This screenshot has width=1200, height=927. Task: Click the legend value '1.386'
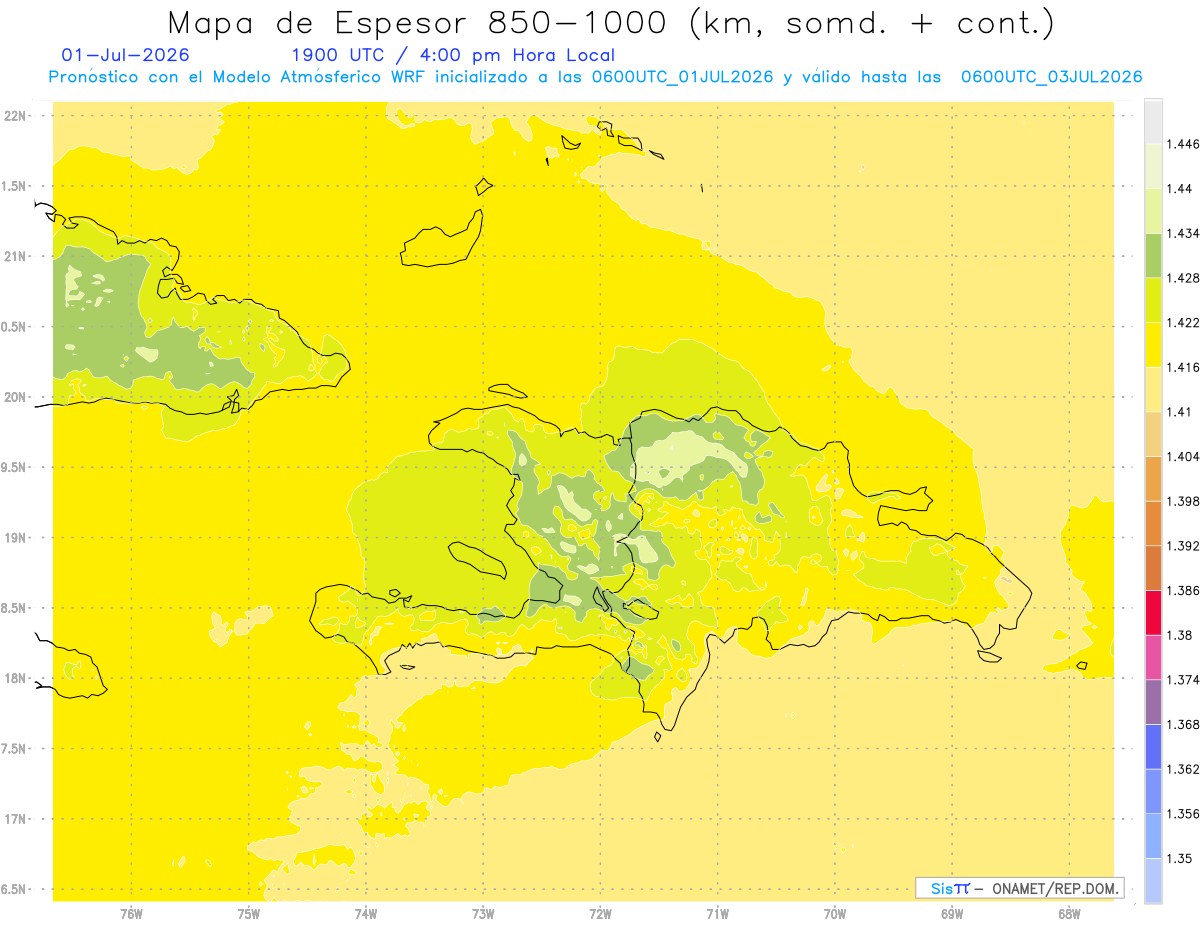click(1184, 590)
